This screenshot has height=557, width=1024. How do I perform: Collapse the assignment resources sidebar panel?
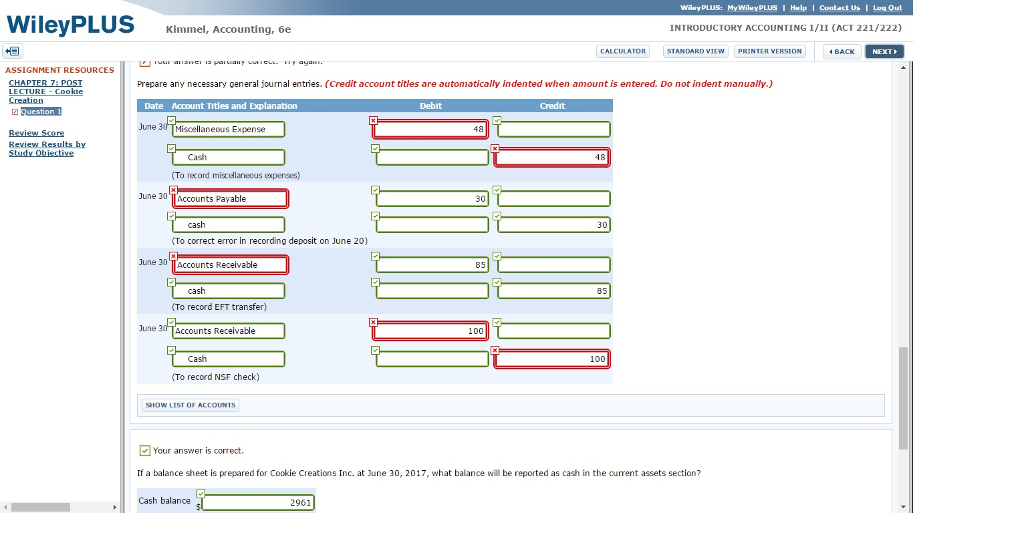point(13,51)
